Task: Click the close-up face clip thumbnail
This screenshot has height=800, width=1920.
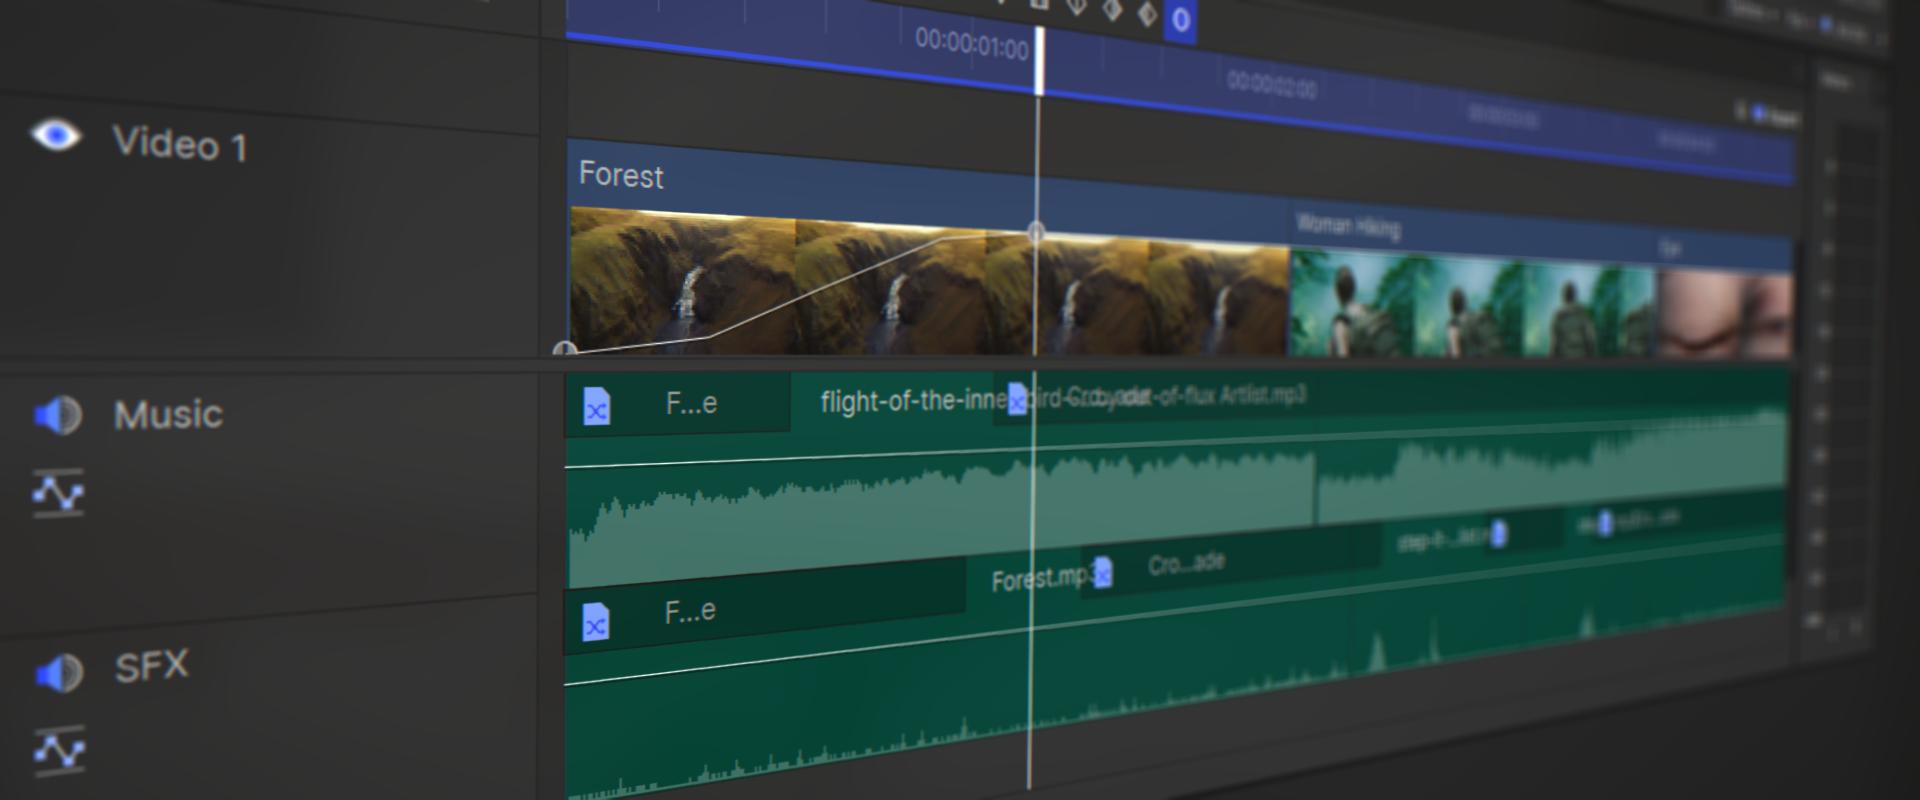Action: click(x=1726, y=315)
